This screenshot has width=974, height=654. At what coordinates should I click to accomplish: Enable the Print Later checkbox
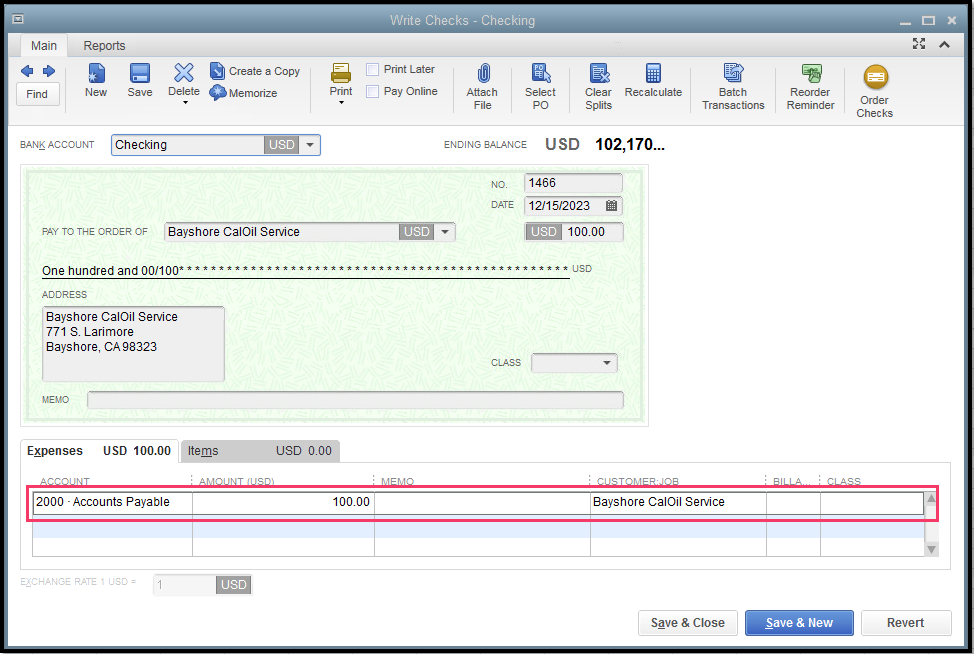[373, 70]
